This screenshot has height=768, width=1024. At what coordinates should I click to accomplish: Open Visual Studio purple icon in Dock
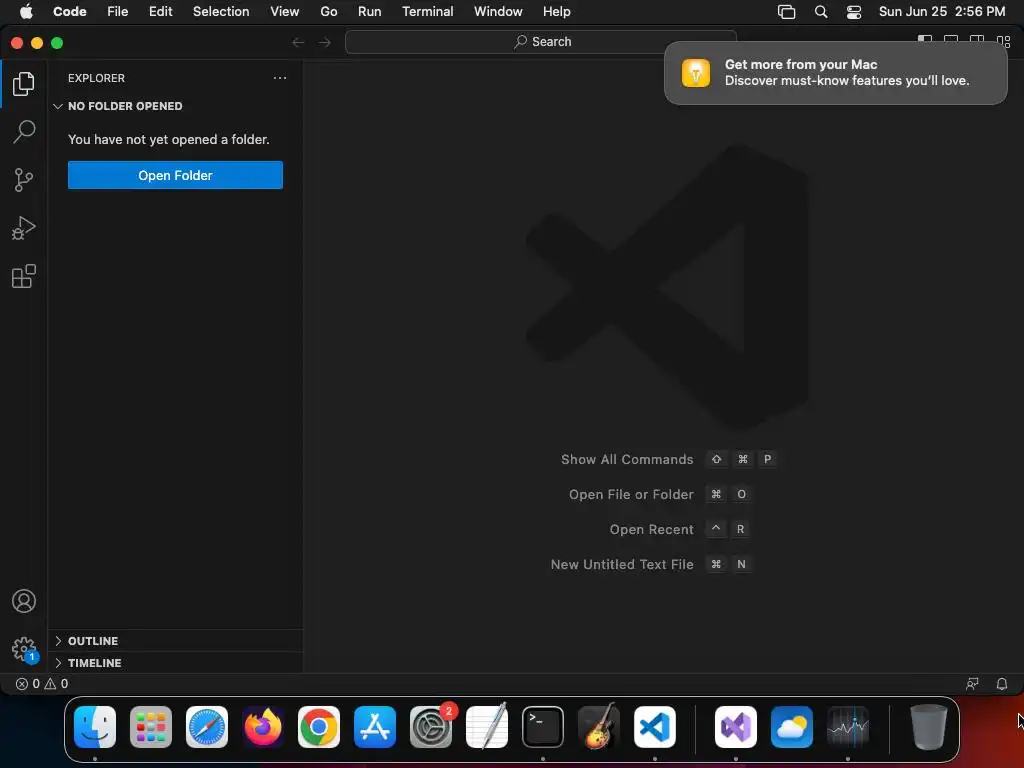point(736,727)
